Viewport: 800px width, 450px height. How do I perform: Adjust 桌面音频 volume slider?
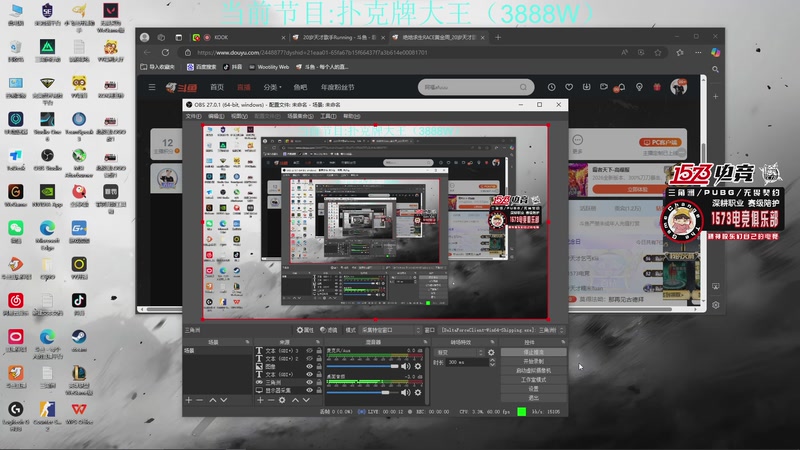click(x=362, y=392)
